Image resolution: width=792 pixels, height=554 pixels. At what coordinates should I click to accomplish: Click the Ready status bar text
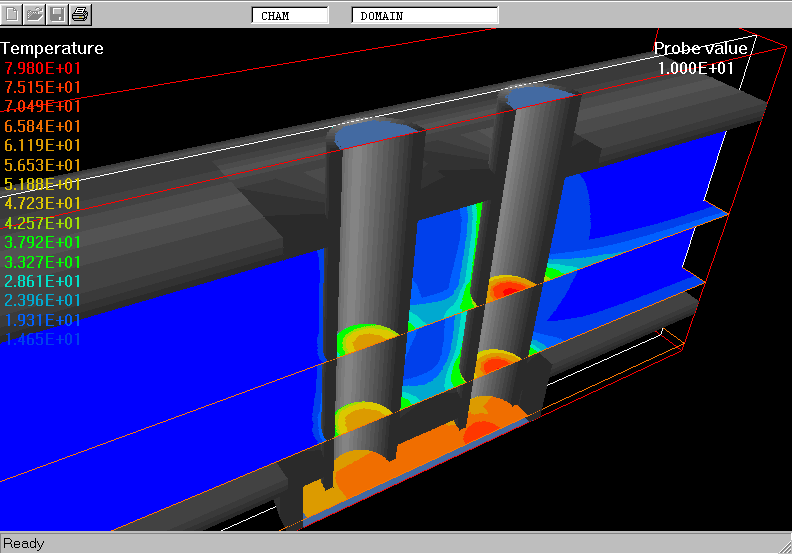[24, 543]
